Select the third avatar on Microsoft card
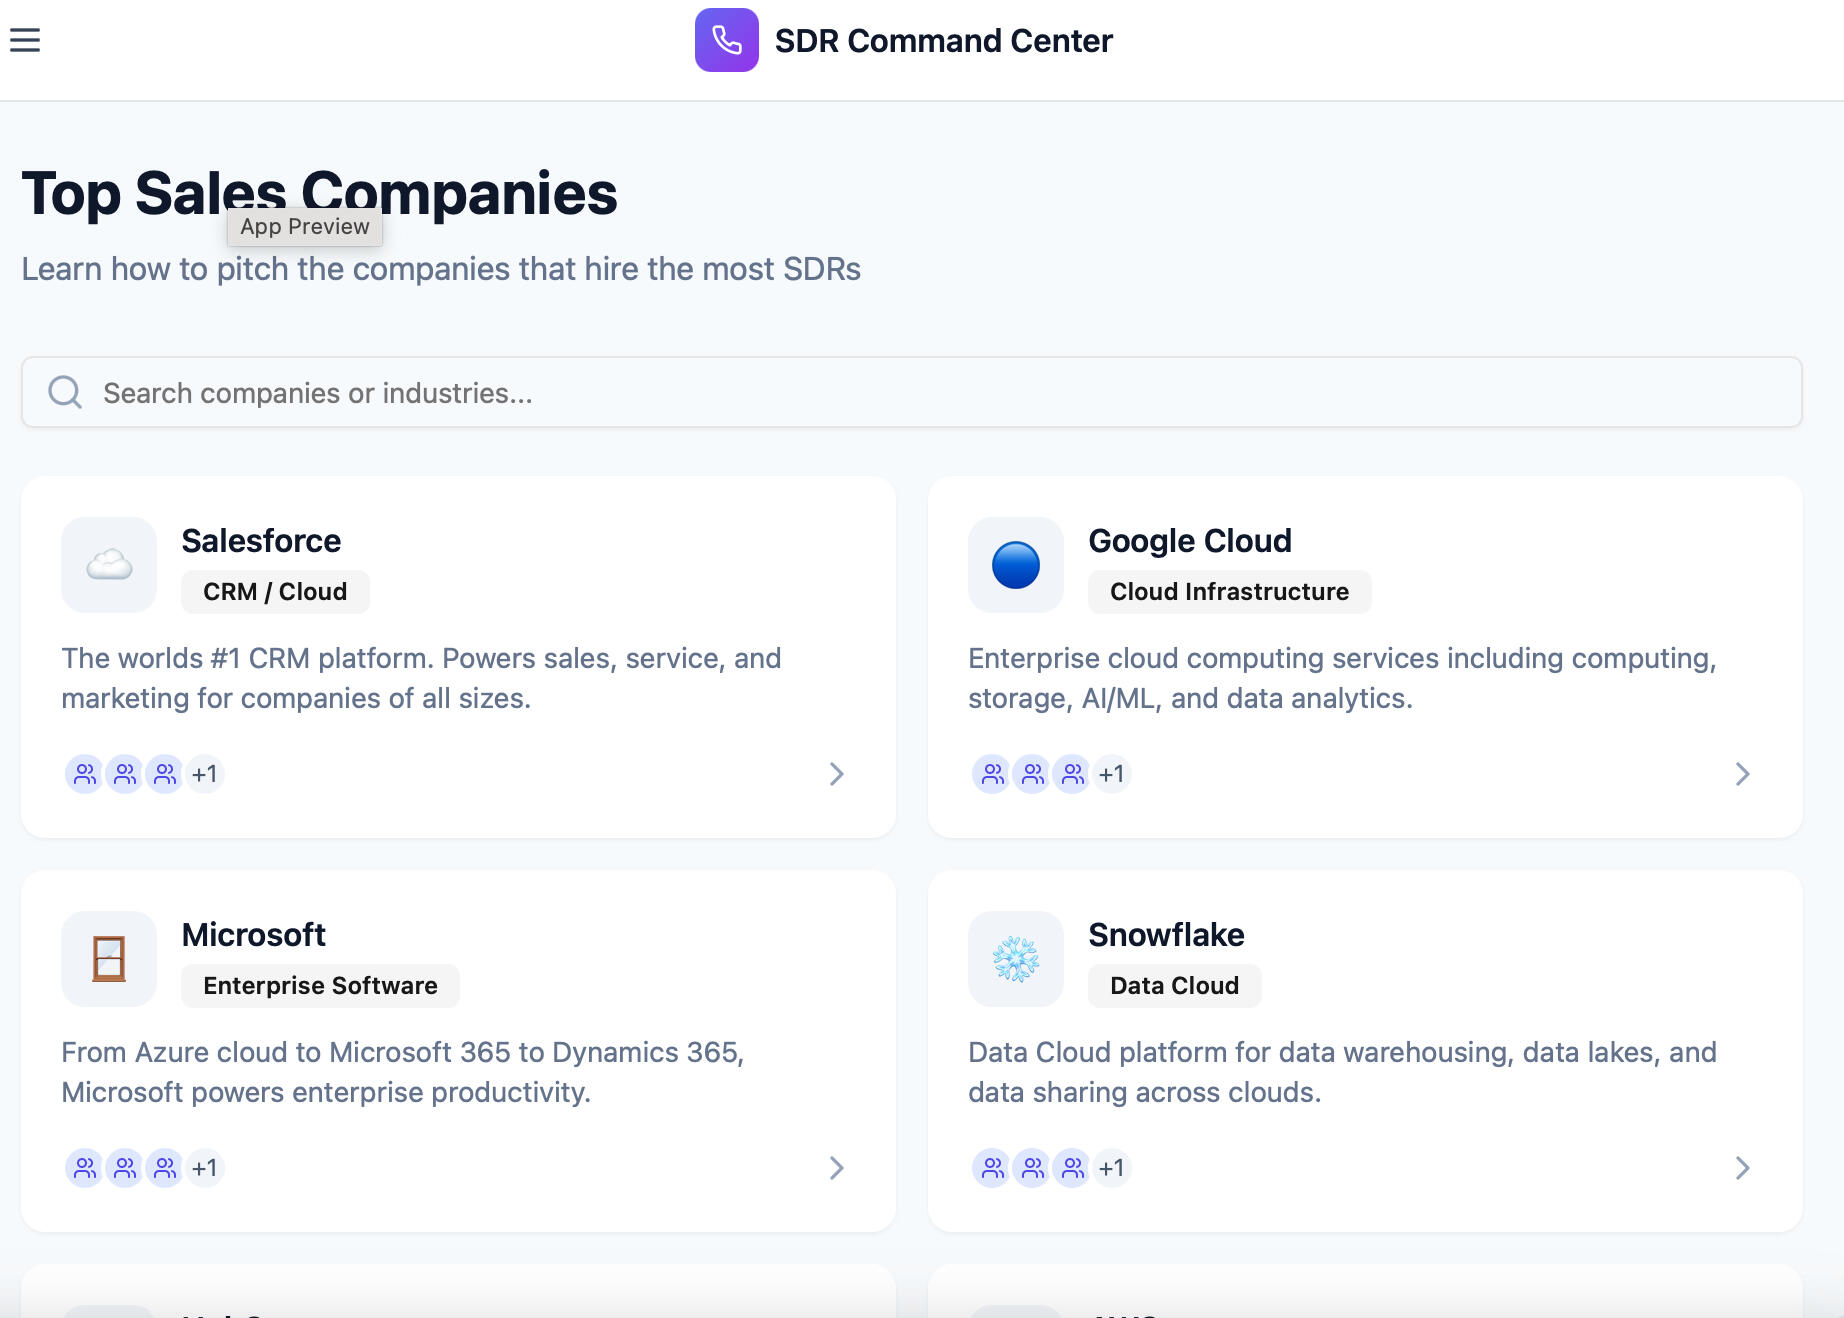Image resolution: width=1844 pixels, height=1318 pixels. [x=165, y=1167]
